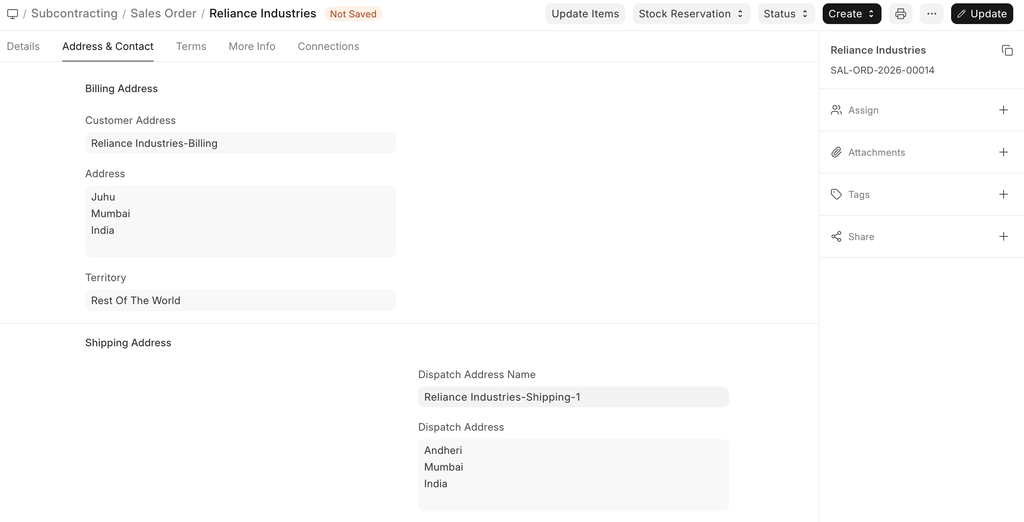Click the Customer Address input field
The width and height of the screenshot is (1024, 522).
pos(240,143)
